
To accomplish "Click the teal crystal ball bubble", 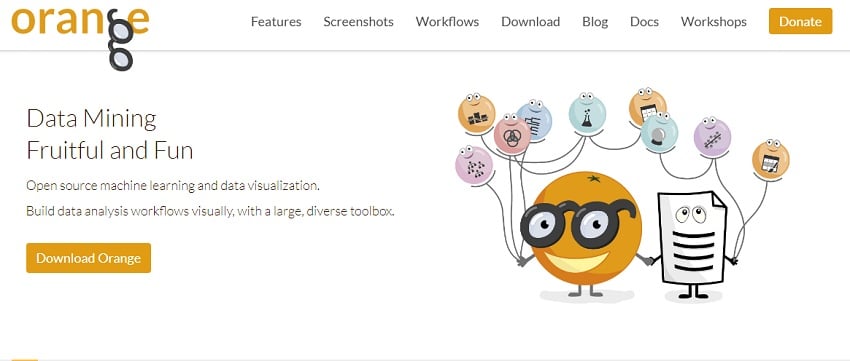I will click(x=659, y=133).
